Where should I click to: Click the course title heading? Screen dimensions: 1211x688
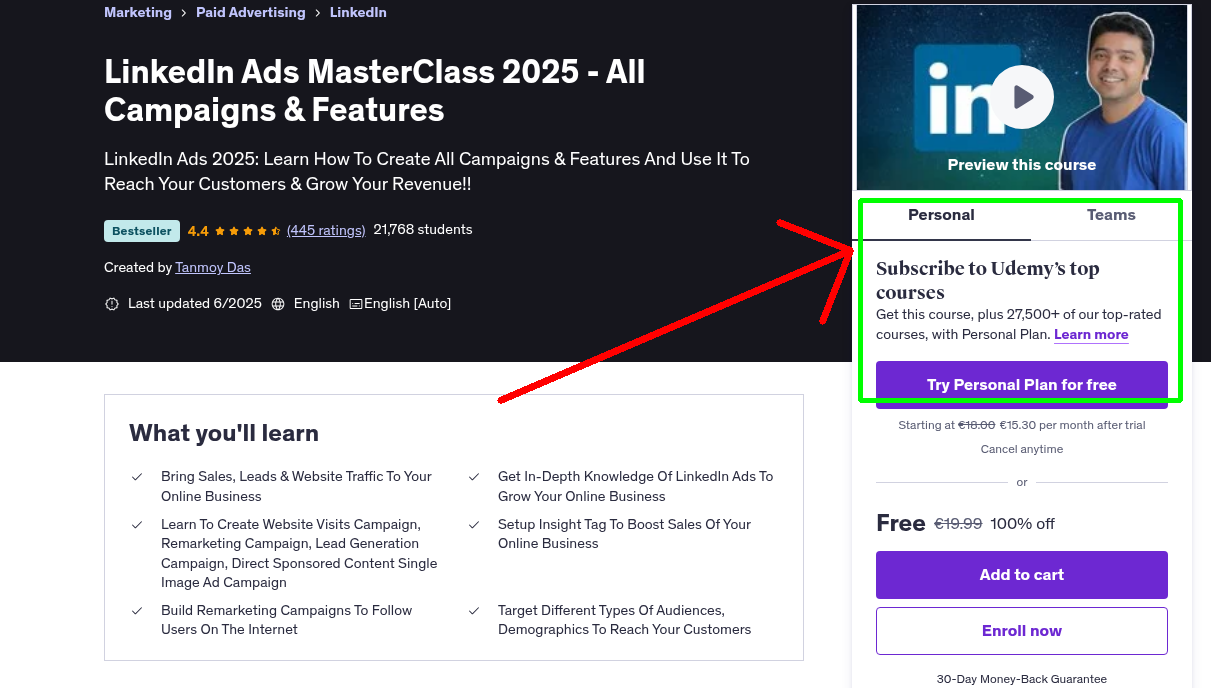pos(375,90)
